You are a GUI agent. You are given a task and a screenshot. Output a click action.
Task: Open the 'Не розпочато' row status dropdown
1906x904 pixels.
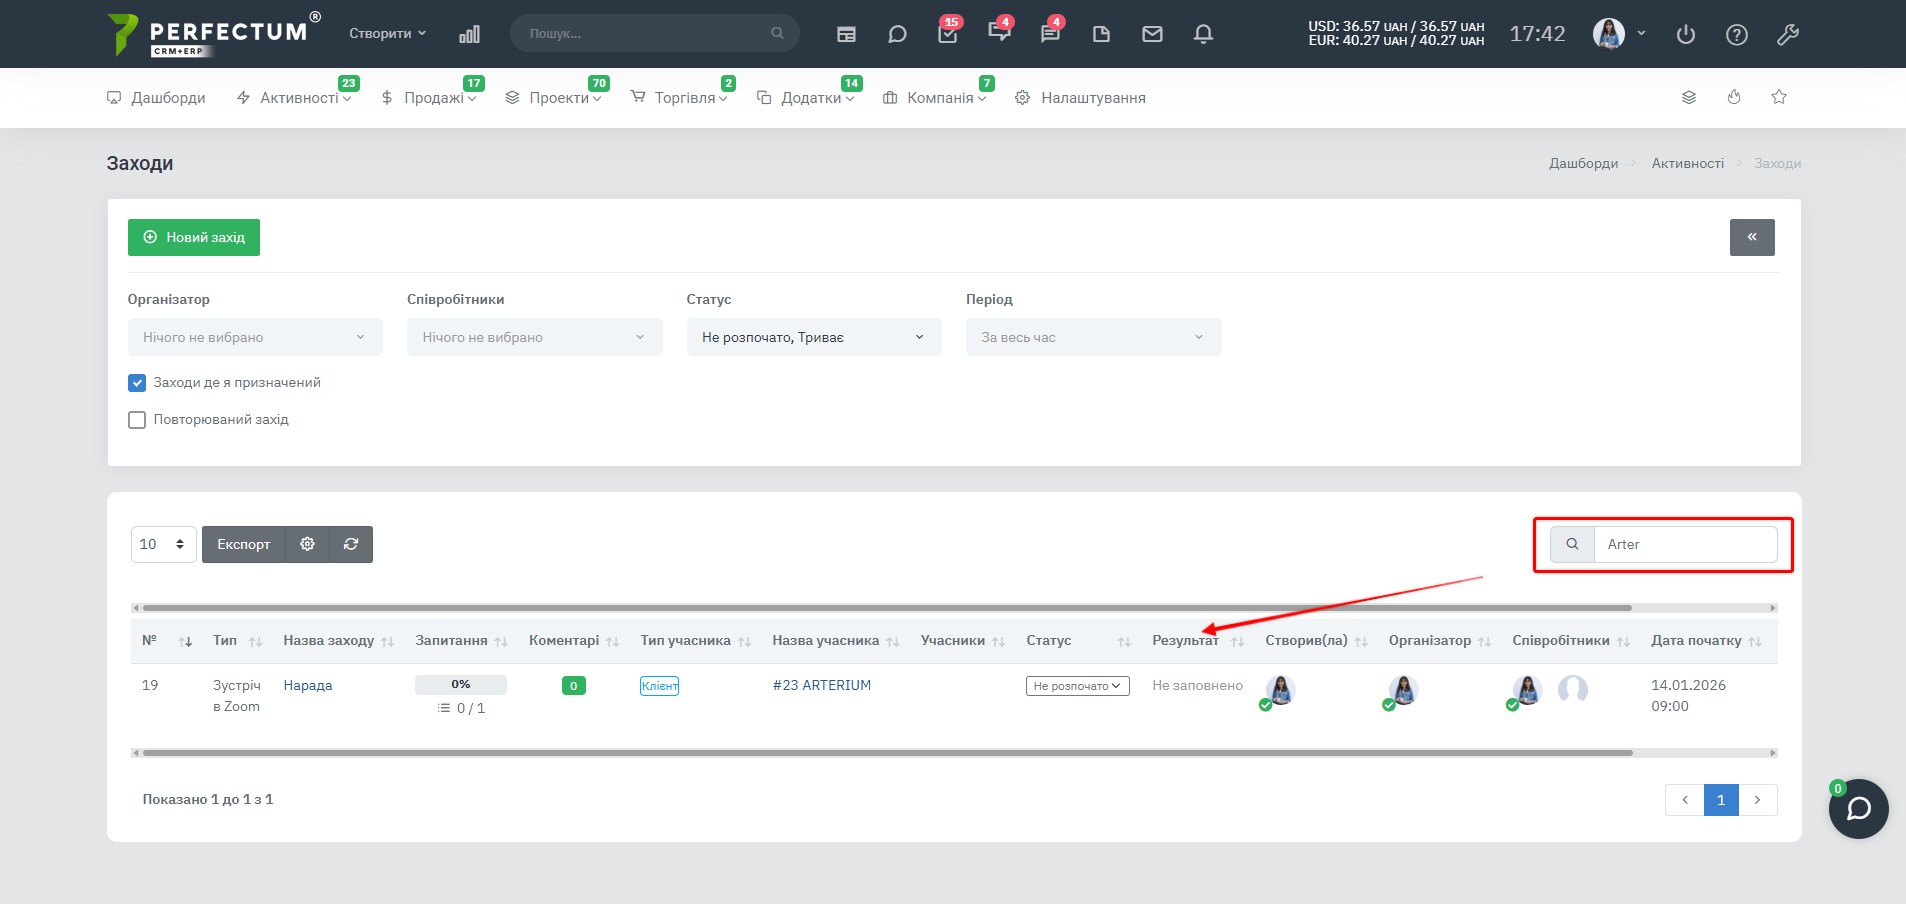1077,686
